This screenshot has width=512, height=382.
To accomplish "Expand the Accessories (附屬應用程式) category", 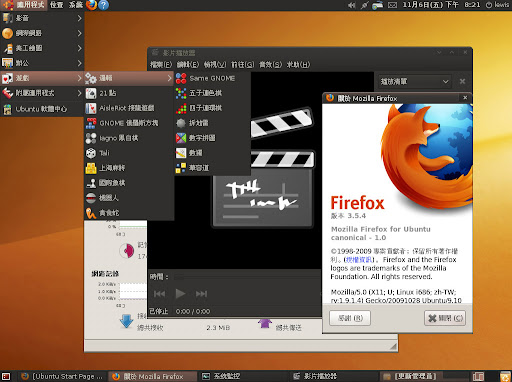I will click(x=42, y=93).
